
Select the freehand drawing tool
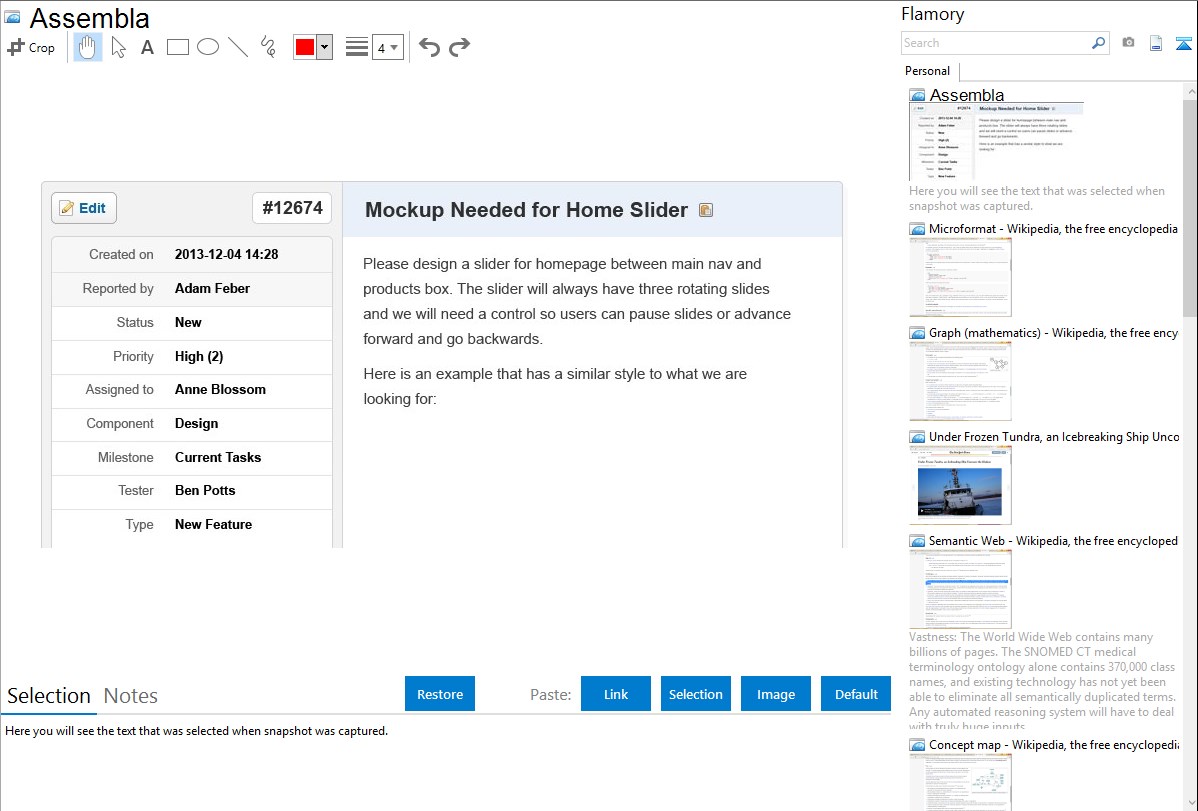coord(268,47)
